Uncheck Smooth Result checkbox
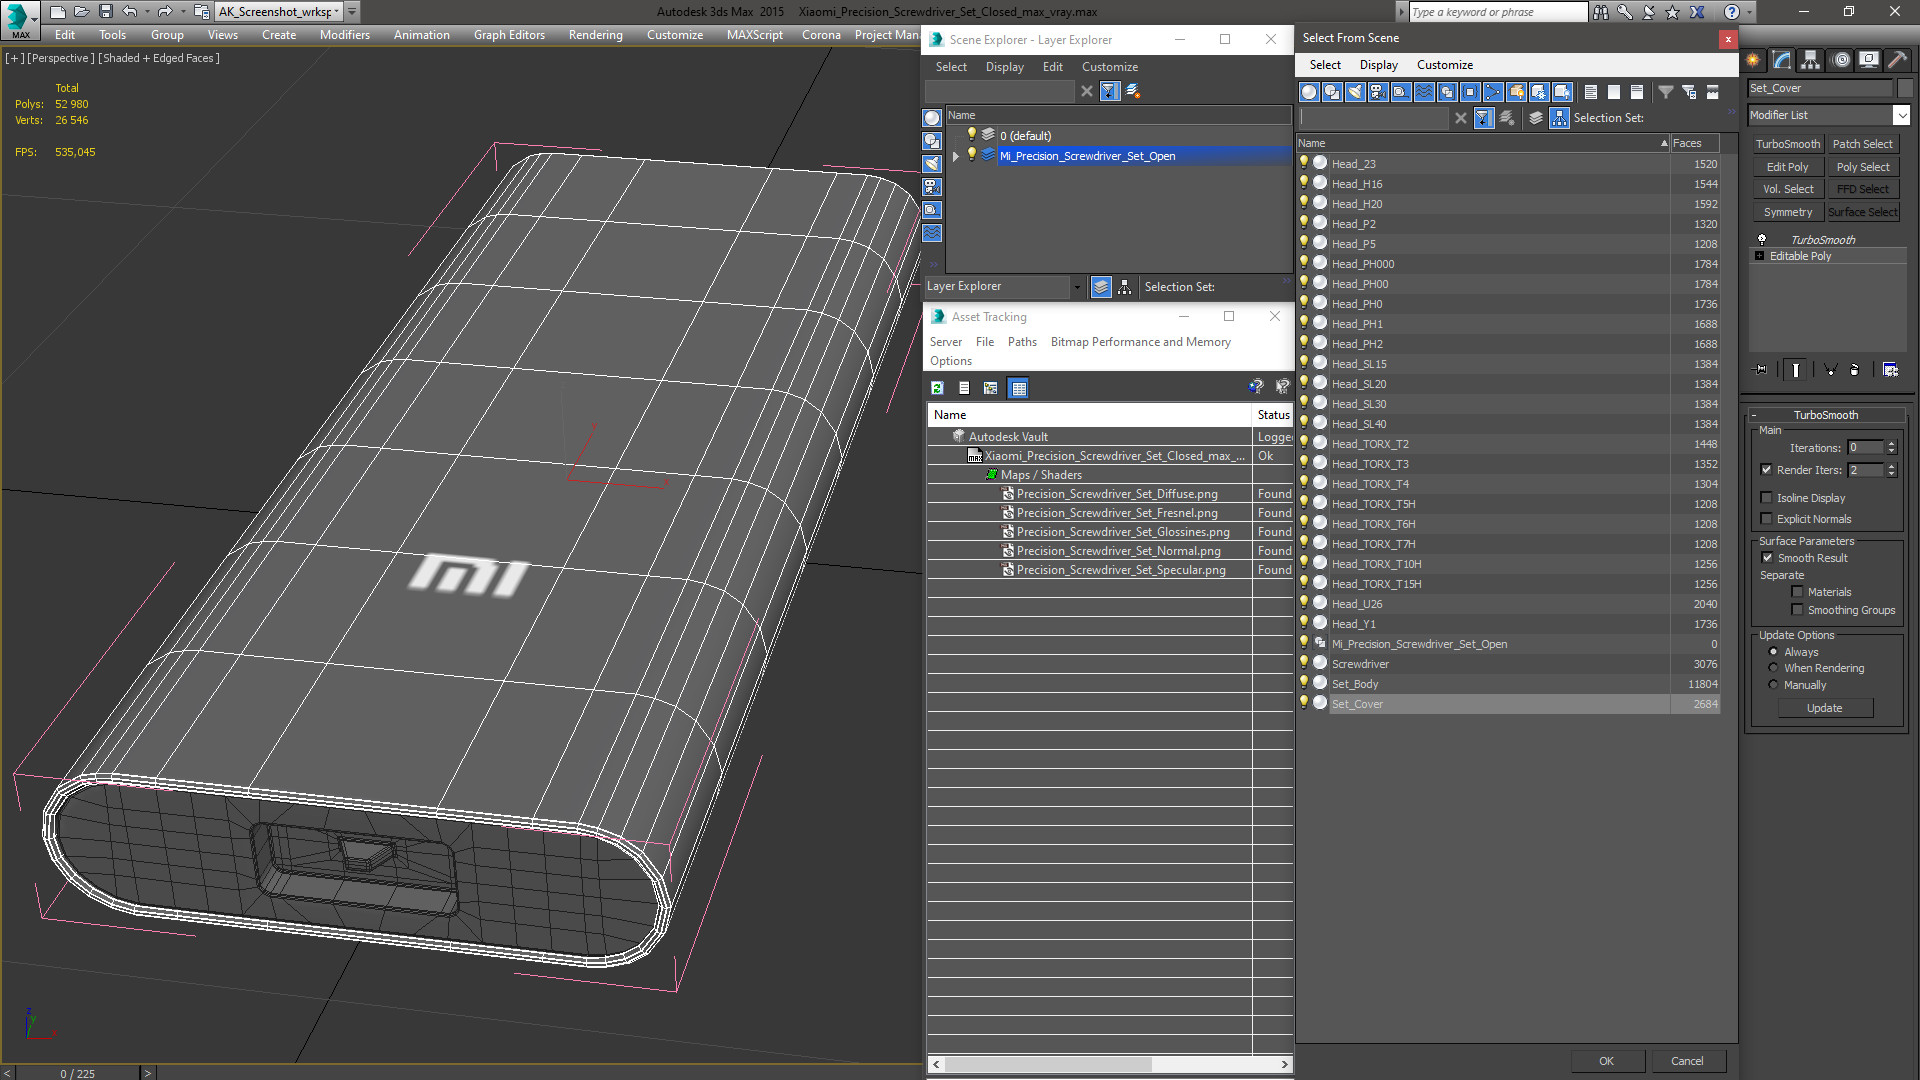This screenshot has height=1080, width=1920. click(1767, 558)
